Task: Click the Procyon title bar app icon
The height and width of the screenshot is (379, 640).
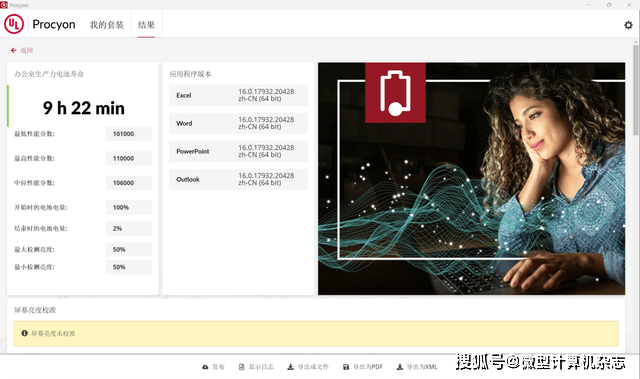Action: (4, 5)
